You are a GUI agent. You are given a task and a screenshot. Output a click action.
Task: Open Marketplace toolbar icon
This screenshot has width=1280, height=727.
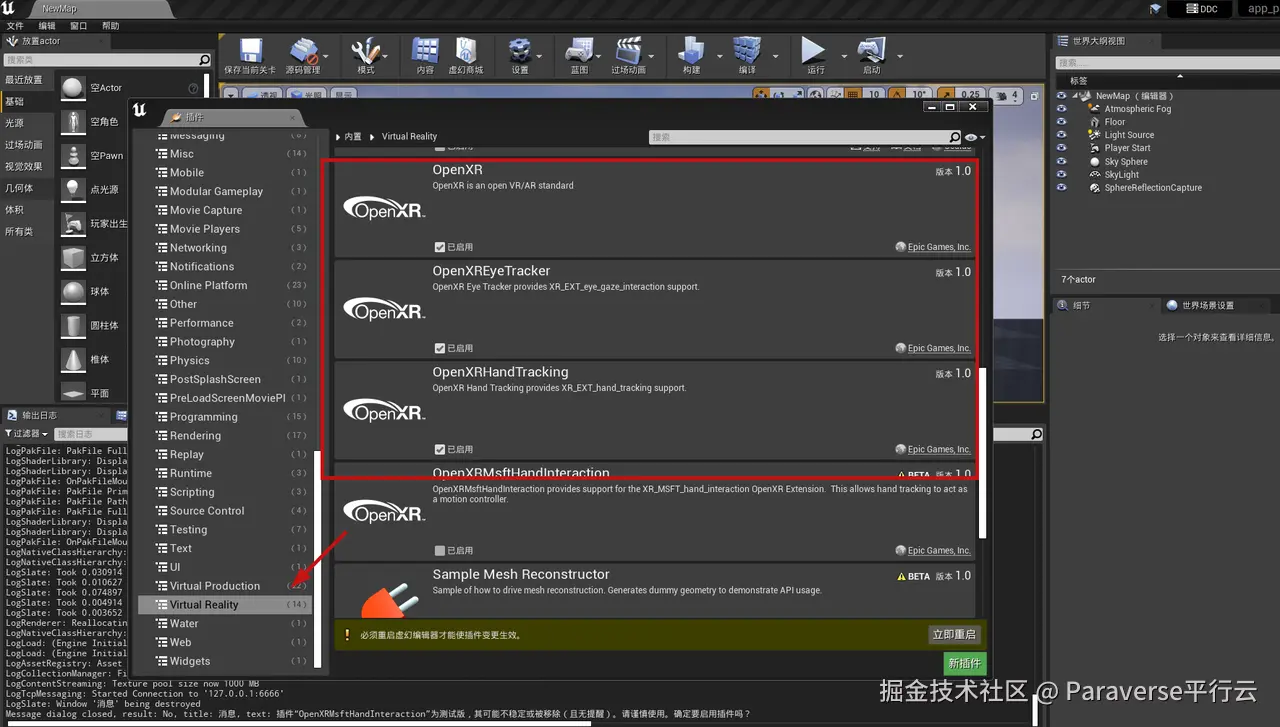click(465, 50)
